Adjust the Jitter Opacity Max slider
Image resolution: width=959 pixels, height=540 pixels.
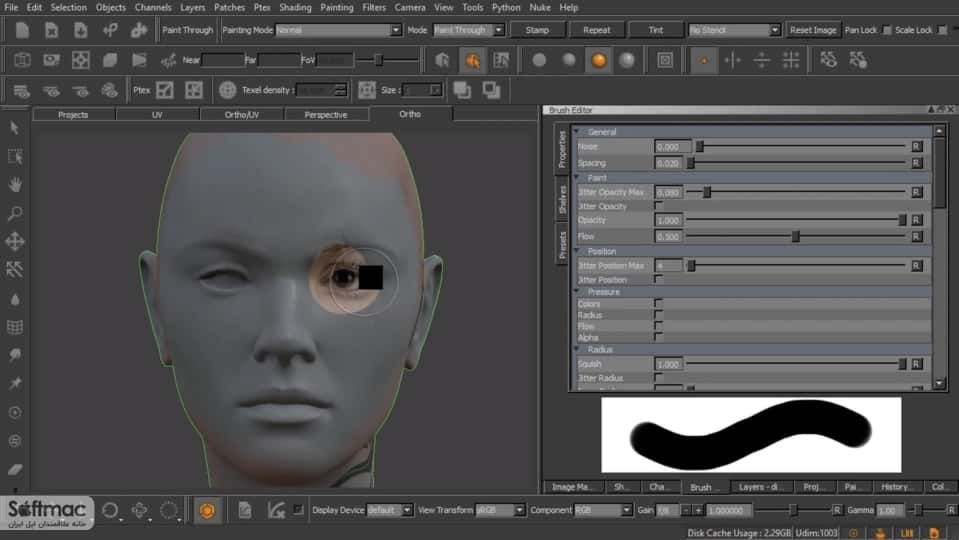pyautogui.click(x=706, y=192)
